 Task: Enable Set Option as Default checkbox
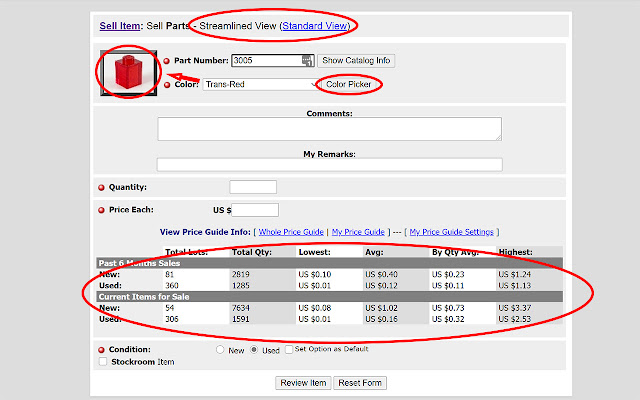(x=287, y=350)
